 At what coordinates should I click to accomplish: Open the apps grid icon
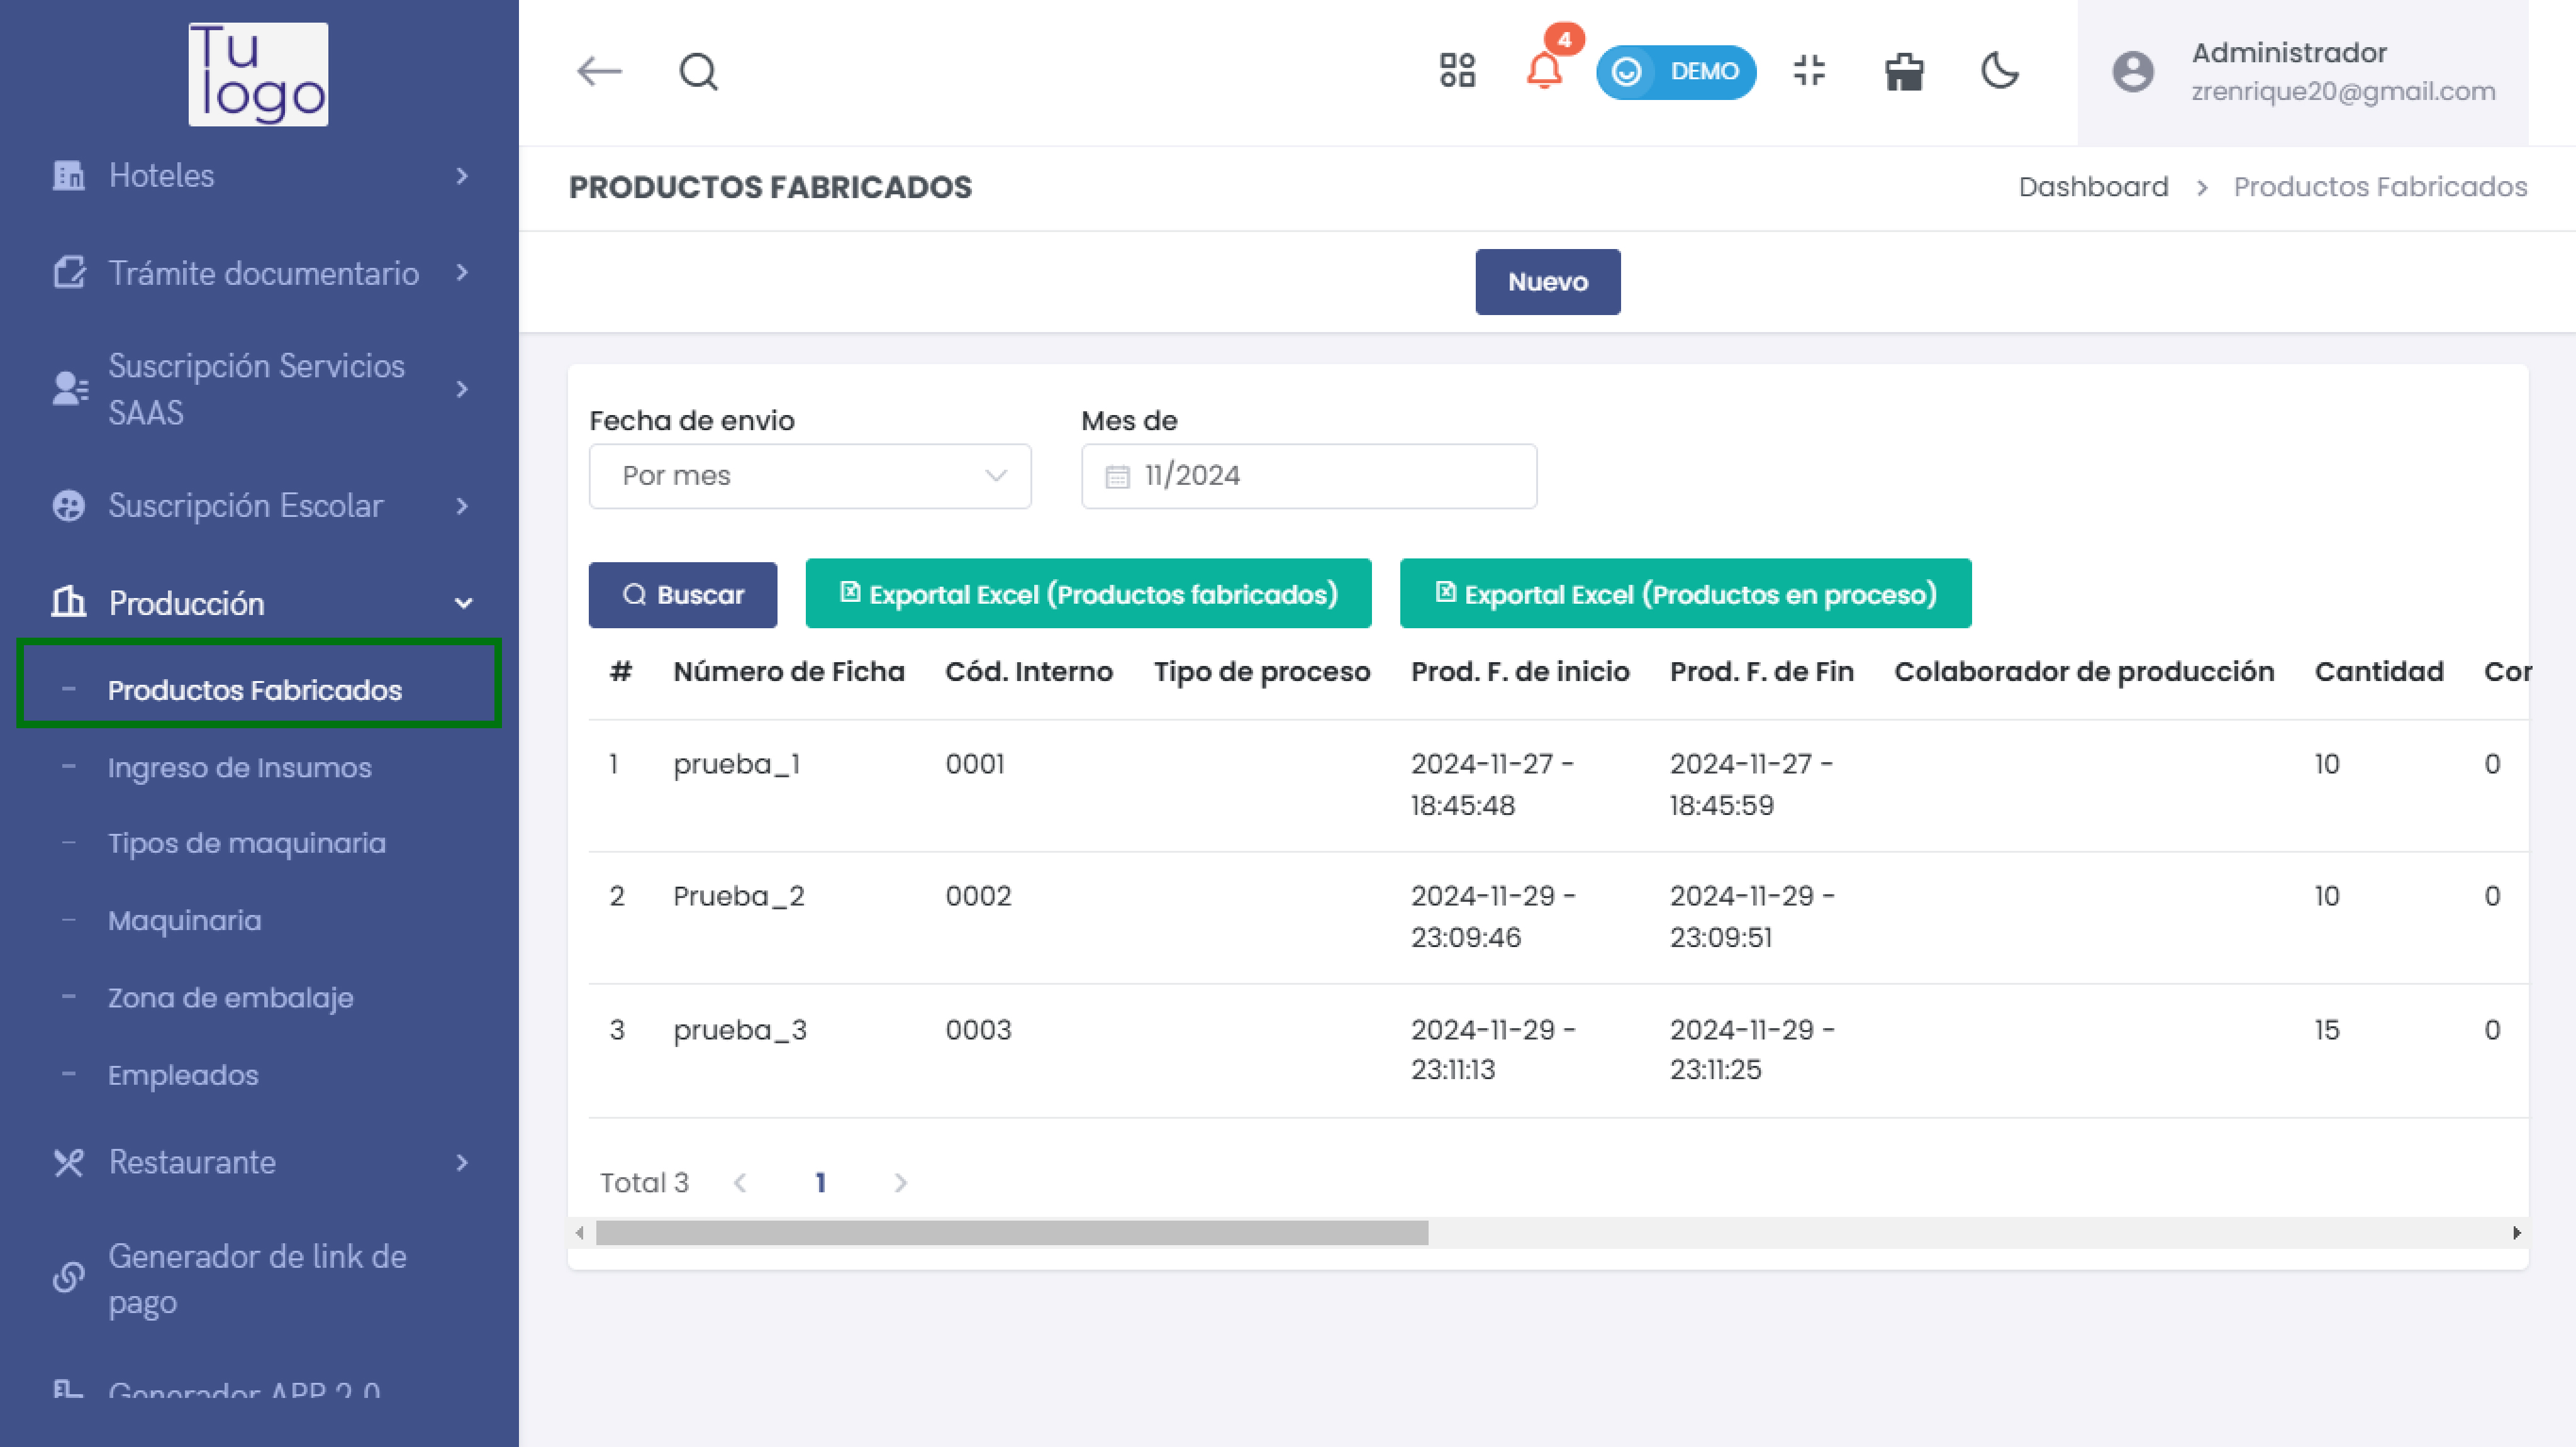[x=1457, y=71]
